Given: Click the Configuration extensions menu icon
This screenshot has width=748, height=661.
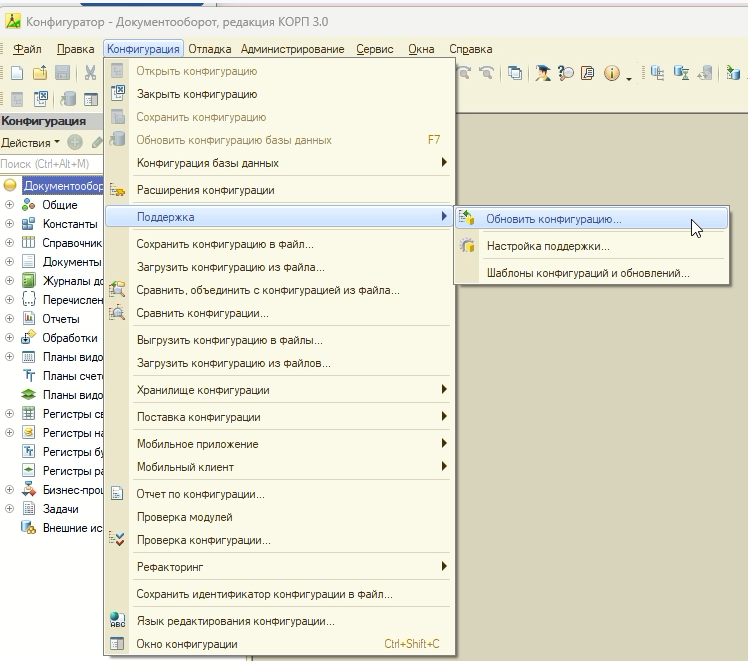Looking at the screenshot, I should coord(117,190).
